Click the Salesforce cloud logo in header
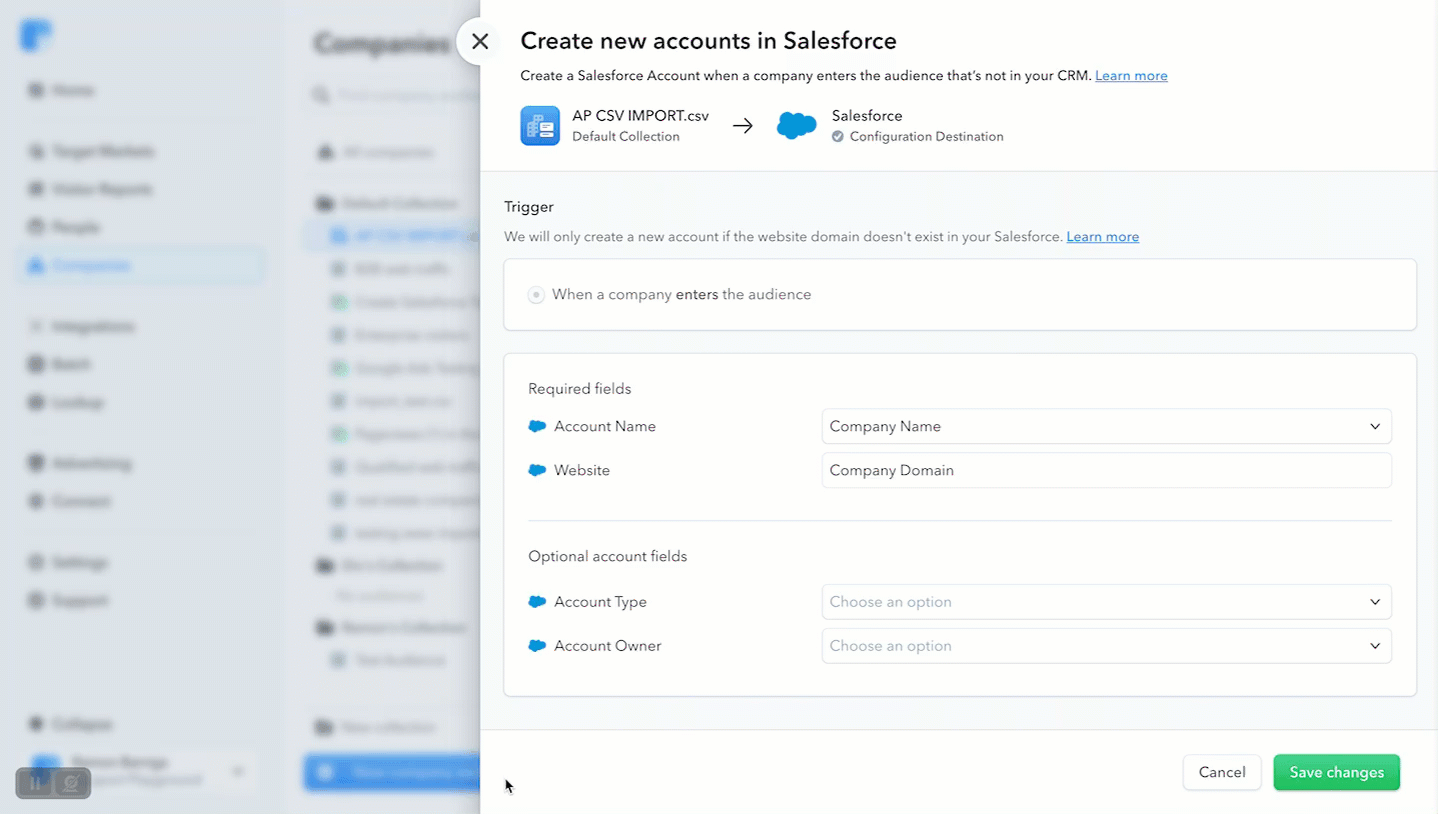The height and width of the screenshot is (814, 1438). [x=797, y=126]
